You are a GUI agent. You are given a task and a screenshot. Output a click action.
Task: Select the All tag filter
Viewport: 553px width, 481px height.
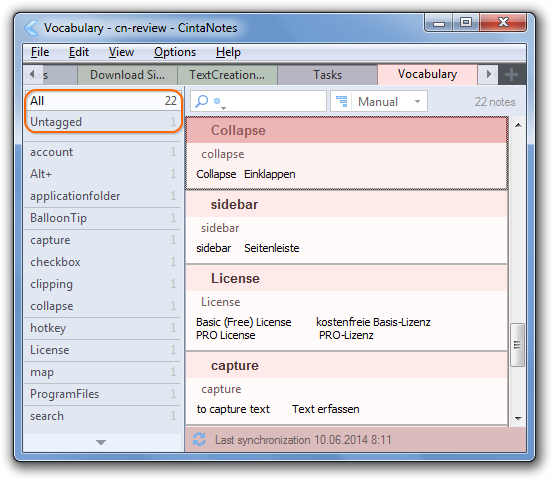103,101
